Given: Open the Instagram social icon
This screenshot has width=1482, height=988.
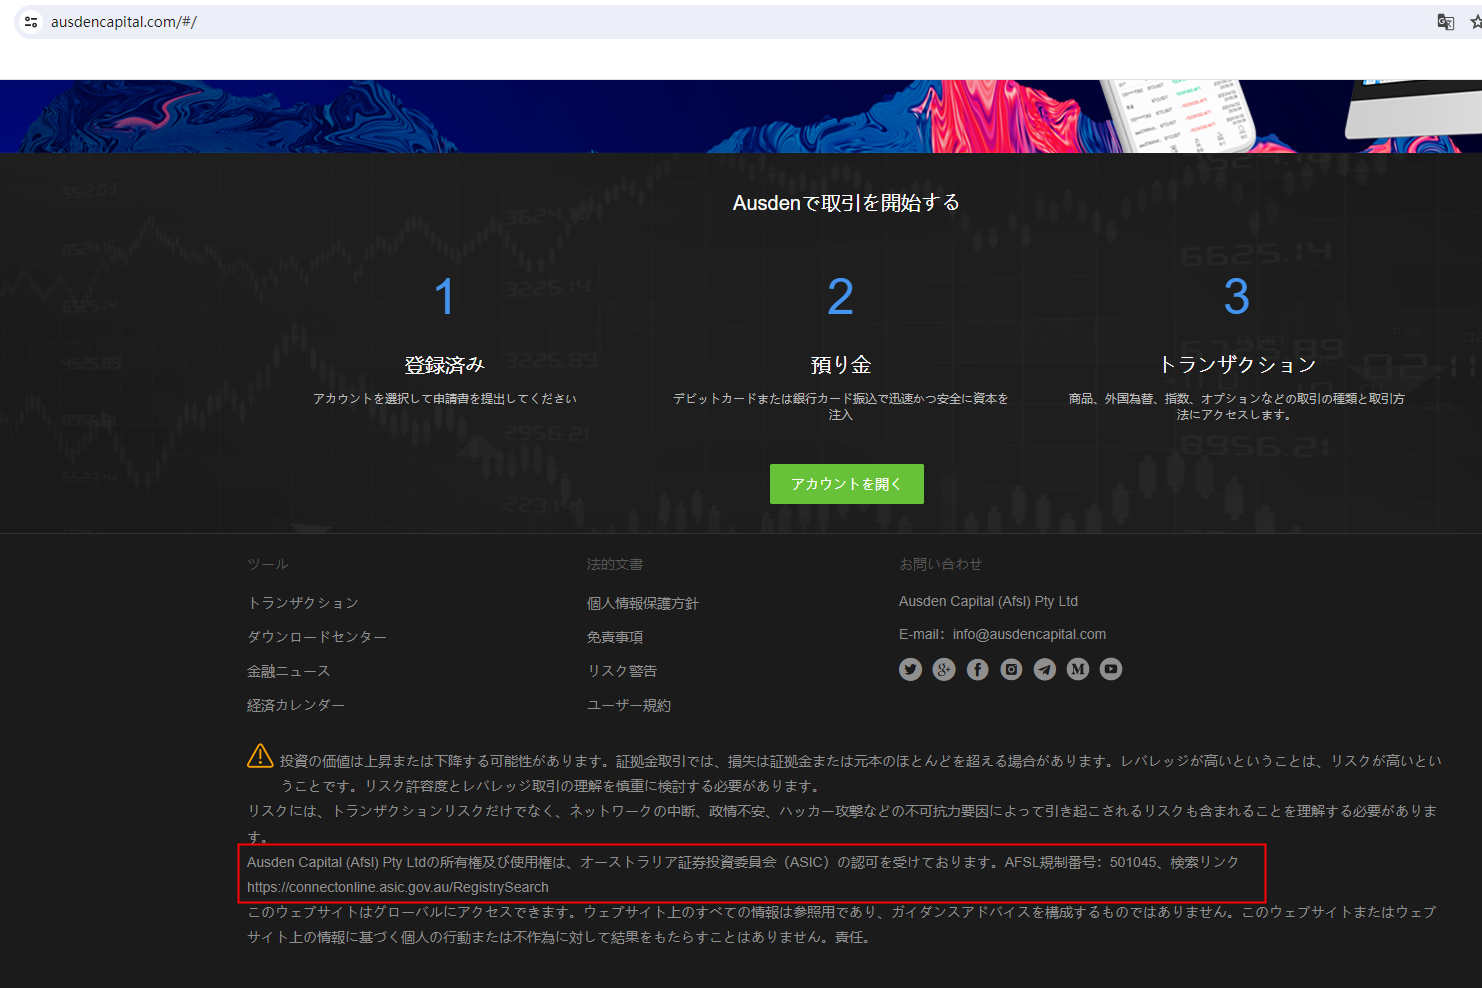Looking at the screenshot, I should pyautogui.click(x=1011, y=669).
